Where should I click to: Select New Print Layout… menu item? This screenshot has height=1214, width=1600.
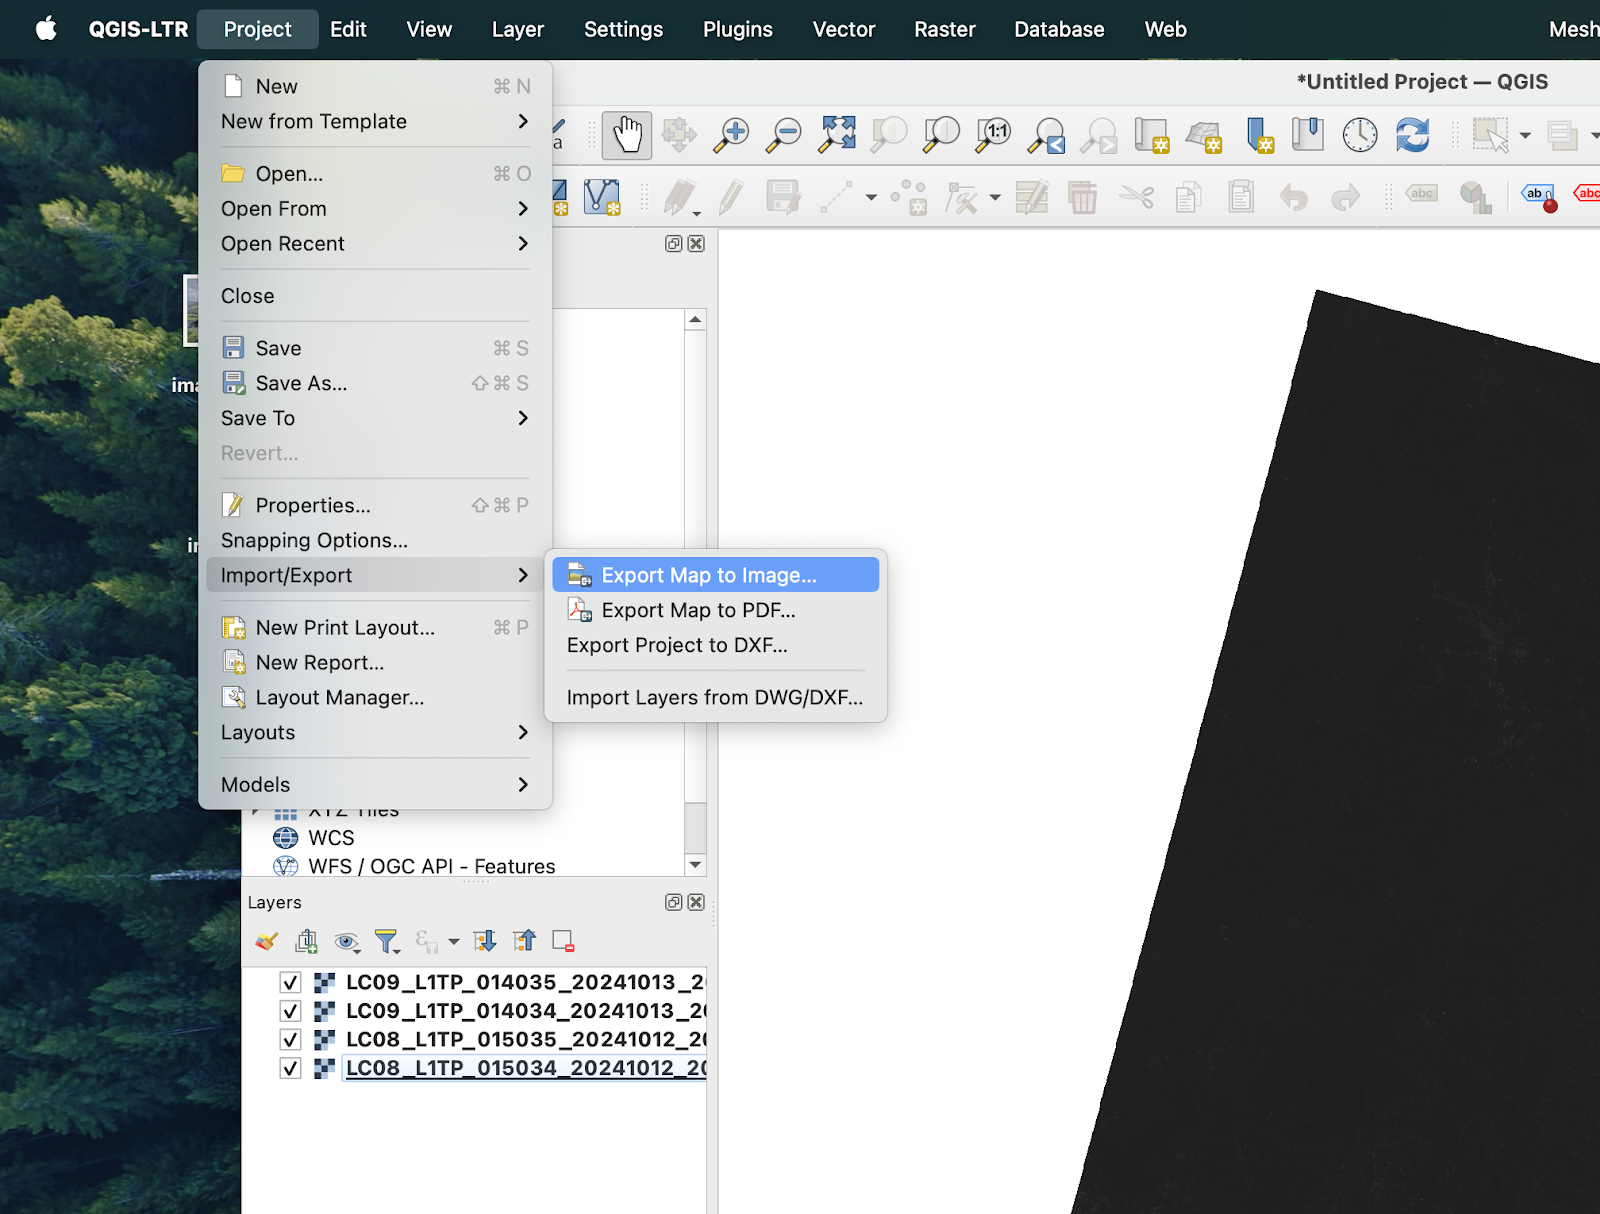(375, 627)
